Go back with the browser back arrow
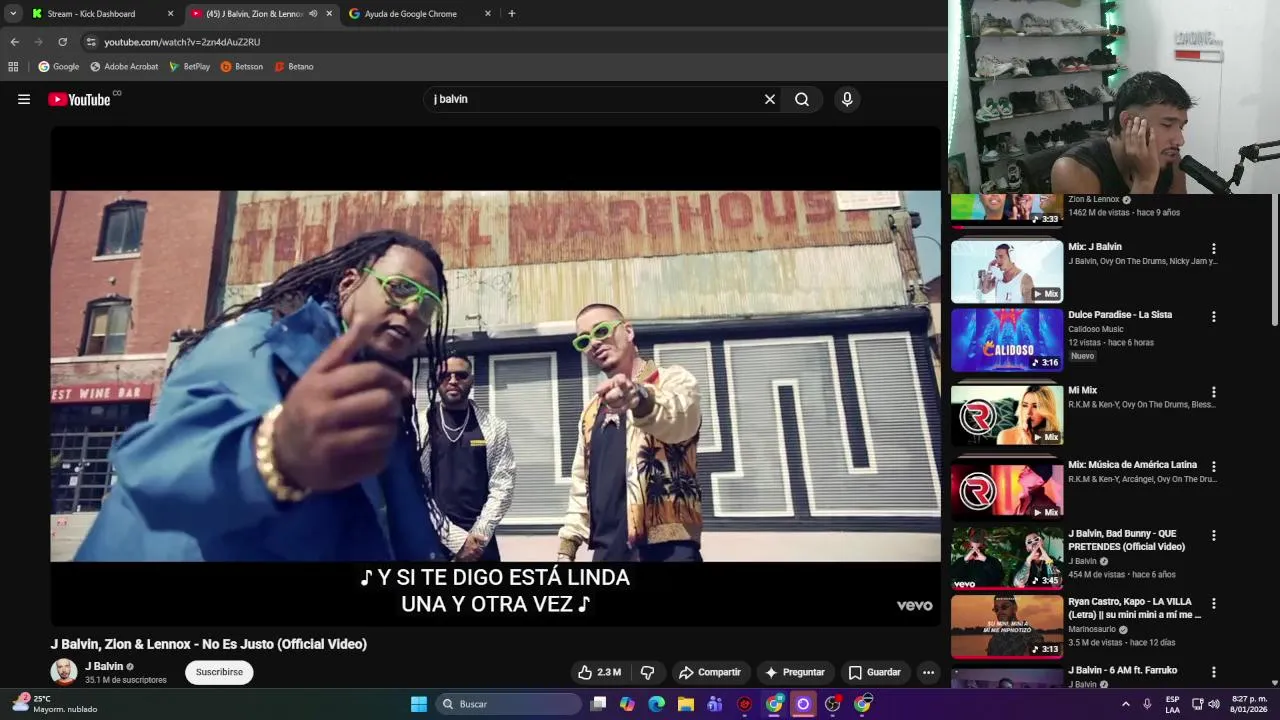Viewport: 1280px width, 720px height. [x=14, y=42]
